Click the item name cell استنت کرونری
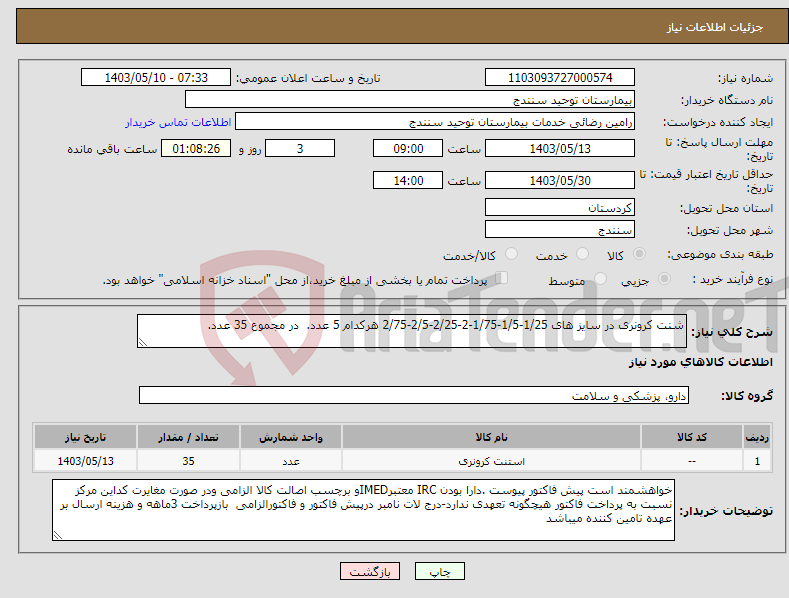The image size is (789, 598). (x=492, y=461)
